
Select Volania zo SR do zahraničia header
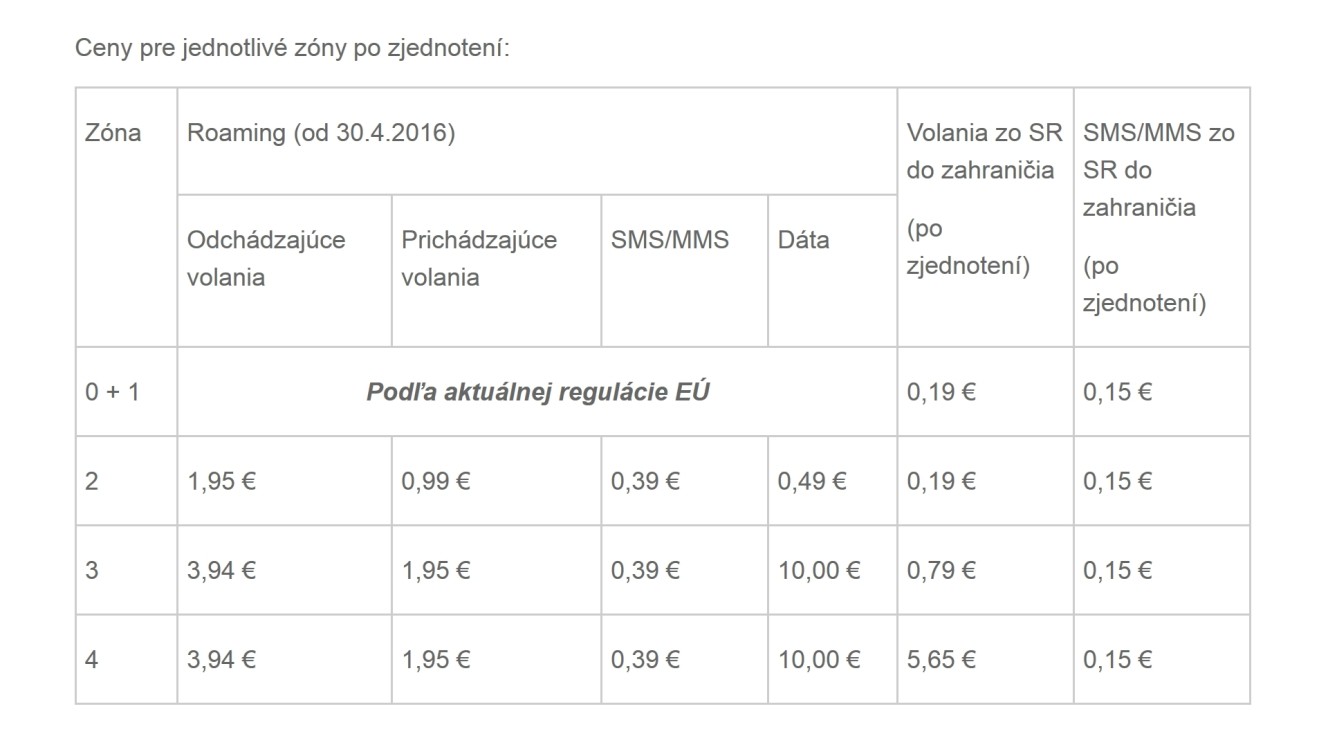point(985,217)
